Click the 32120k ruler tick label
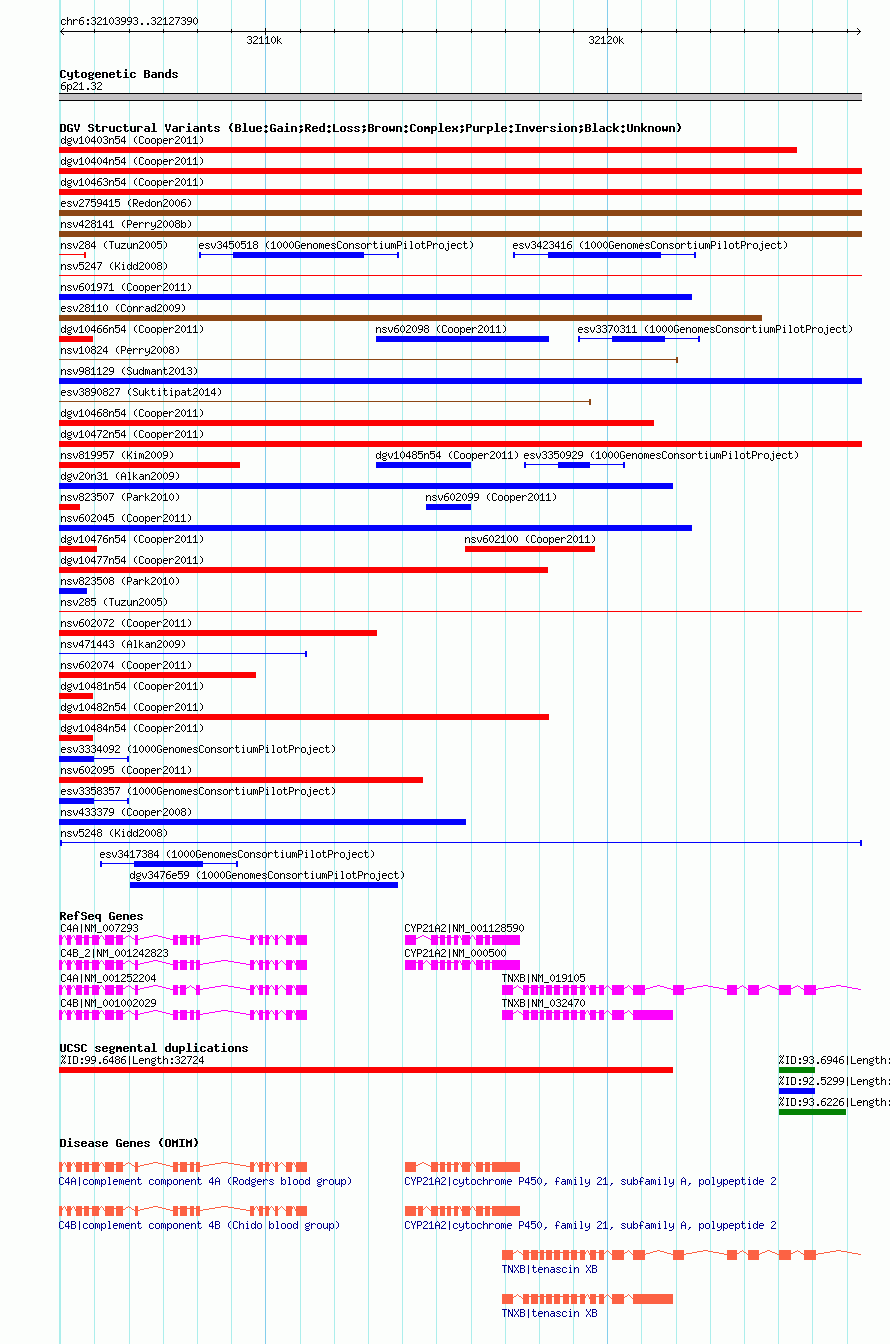Image resolution: width=890 pixels, height=1344 pixels. [606, 40]
